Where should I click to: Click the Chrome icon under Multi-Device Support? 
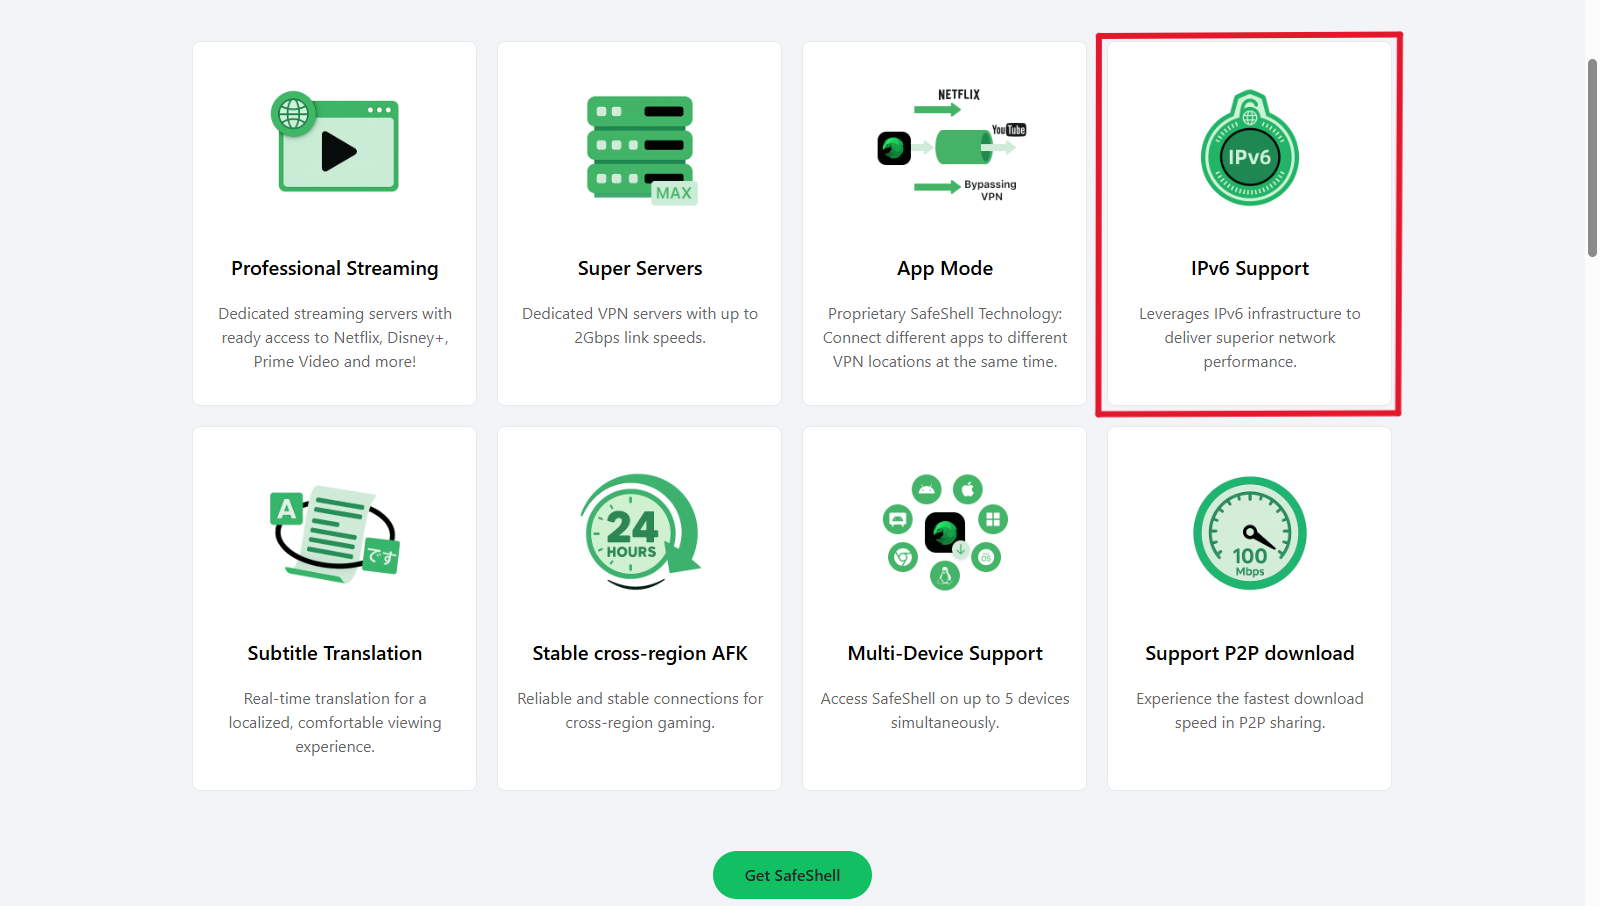(x=901, y=558)
